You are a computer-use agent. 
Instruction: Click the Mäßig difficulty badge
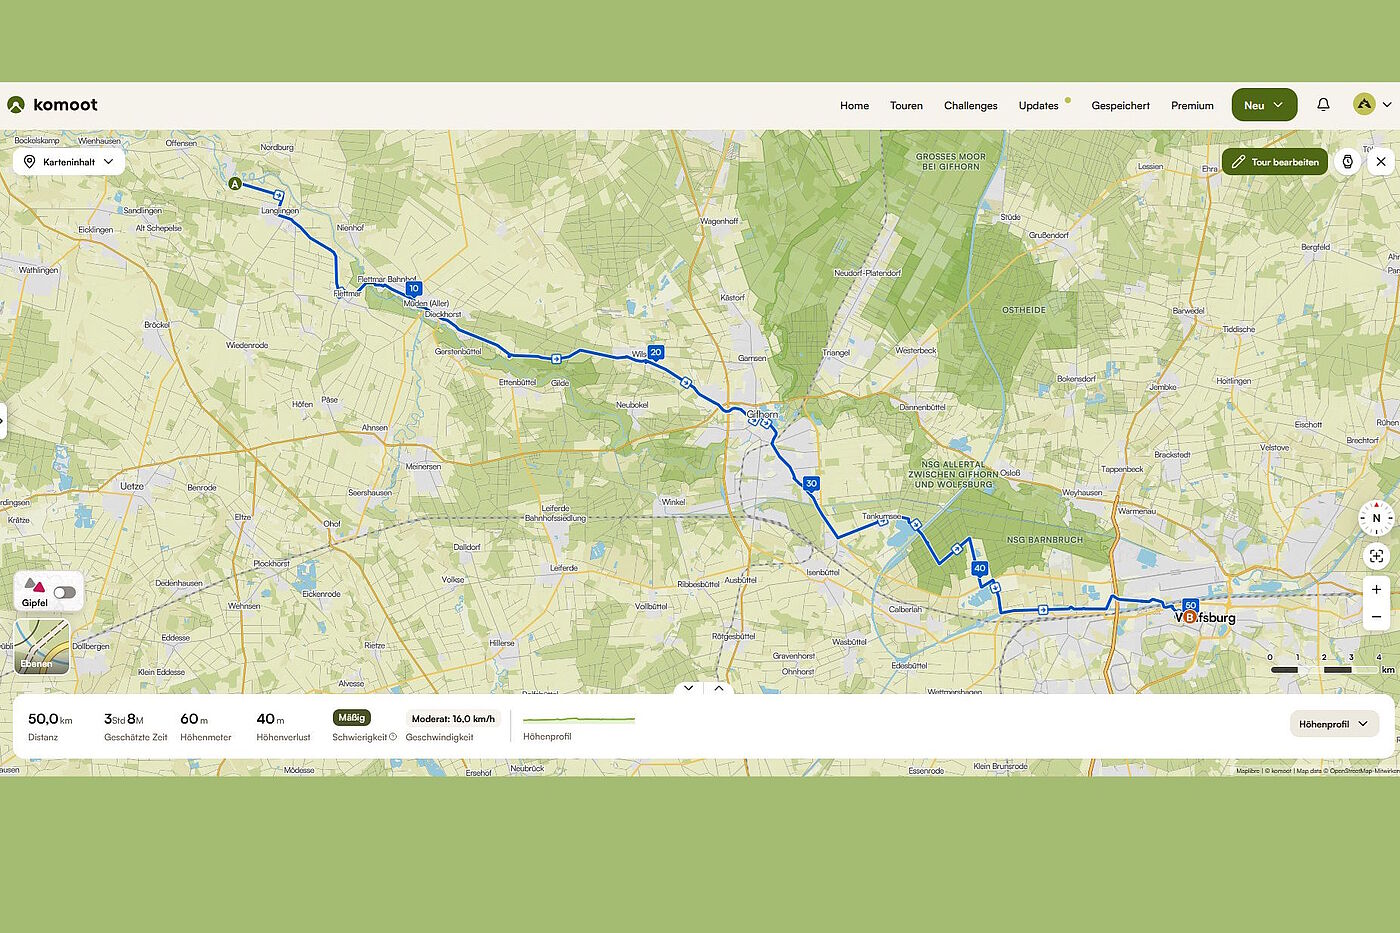pos(352,718)
